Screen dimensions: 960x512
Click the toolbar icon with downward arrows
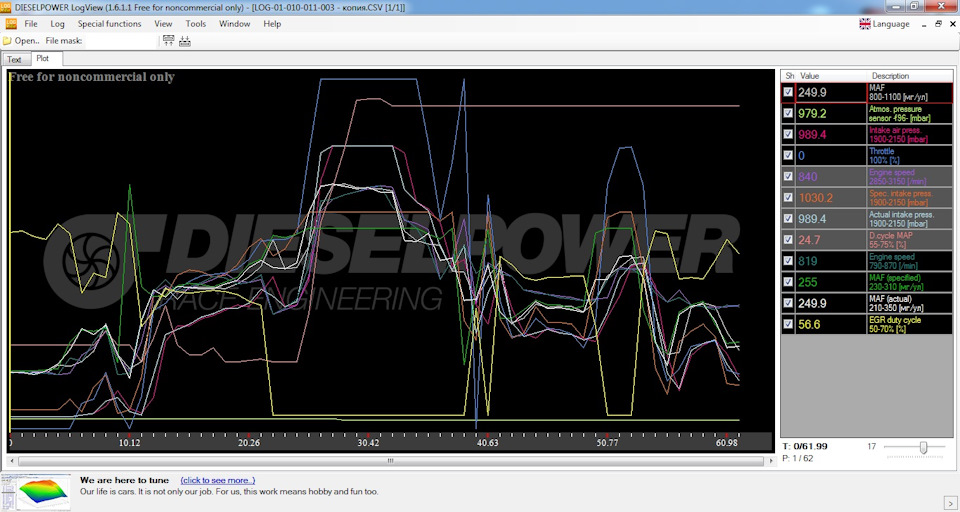[x=185, y=41]
